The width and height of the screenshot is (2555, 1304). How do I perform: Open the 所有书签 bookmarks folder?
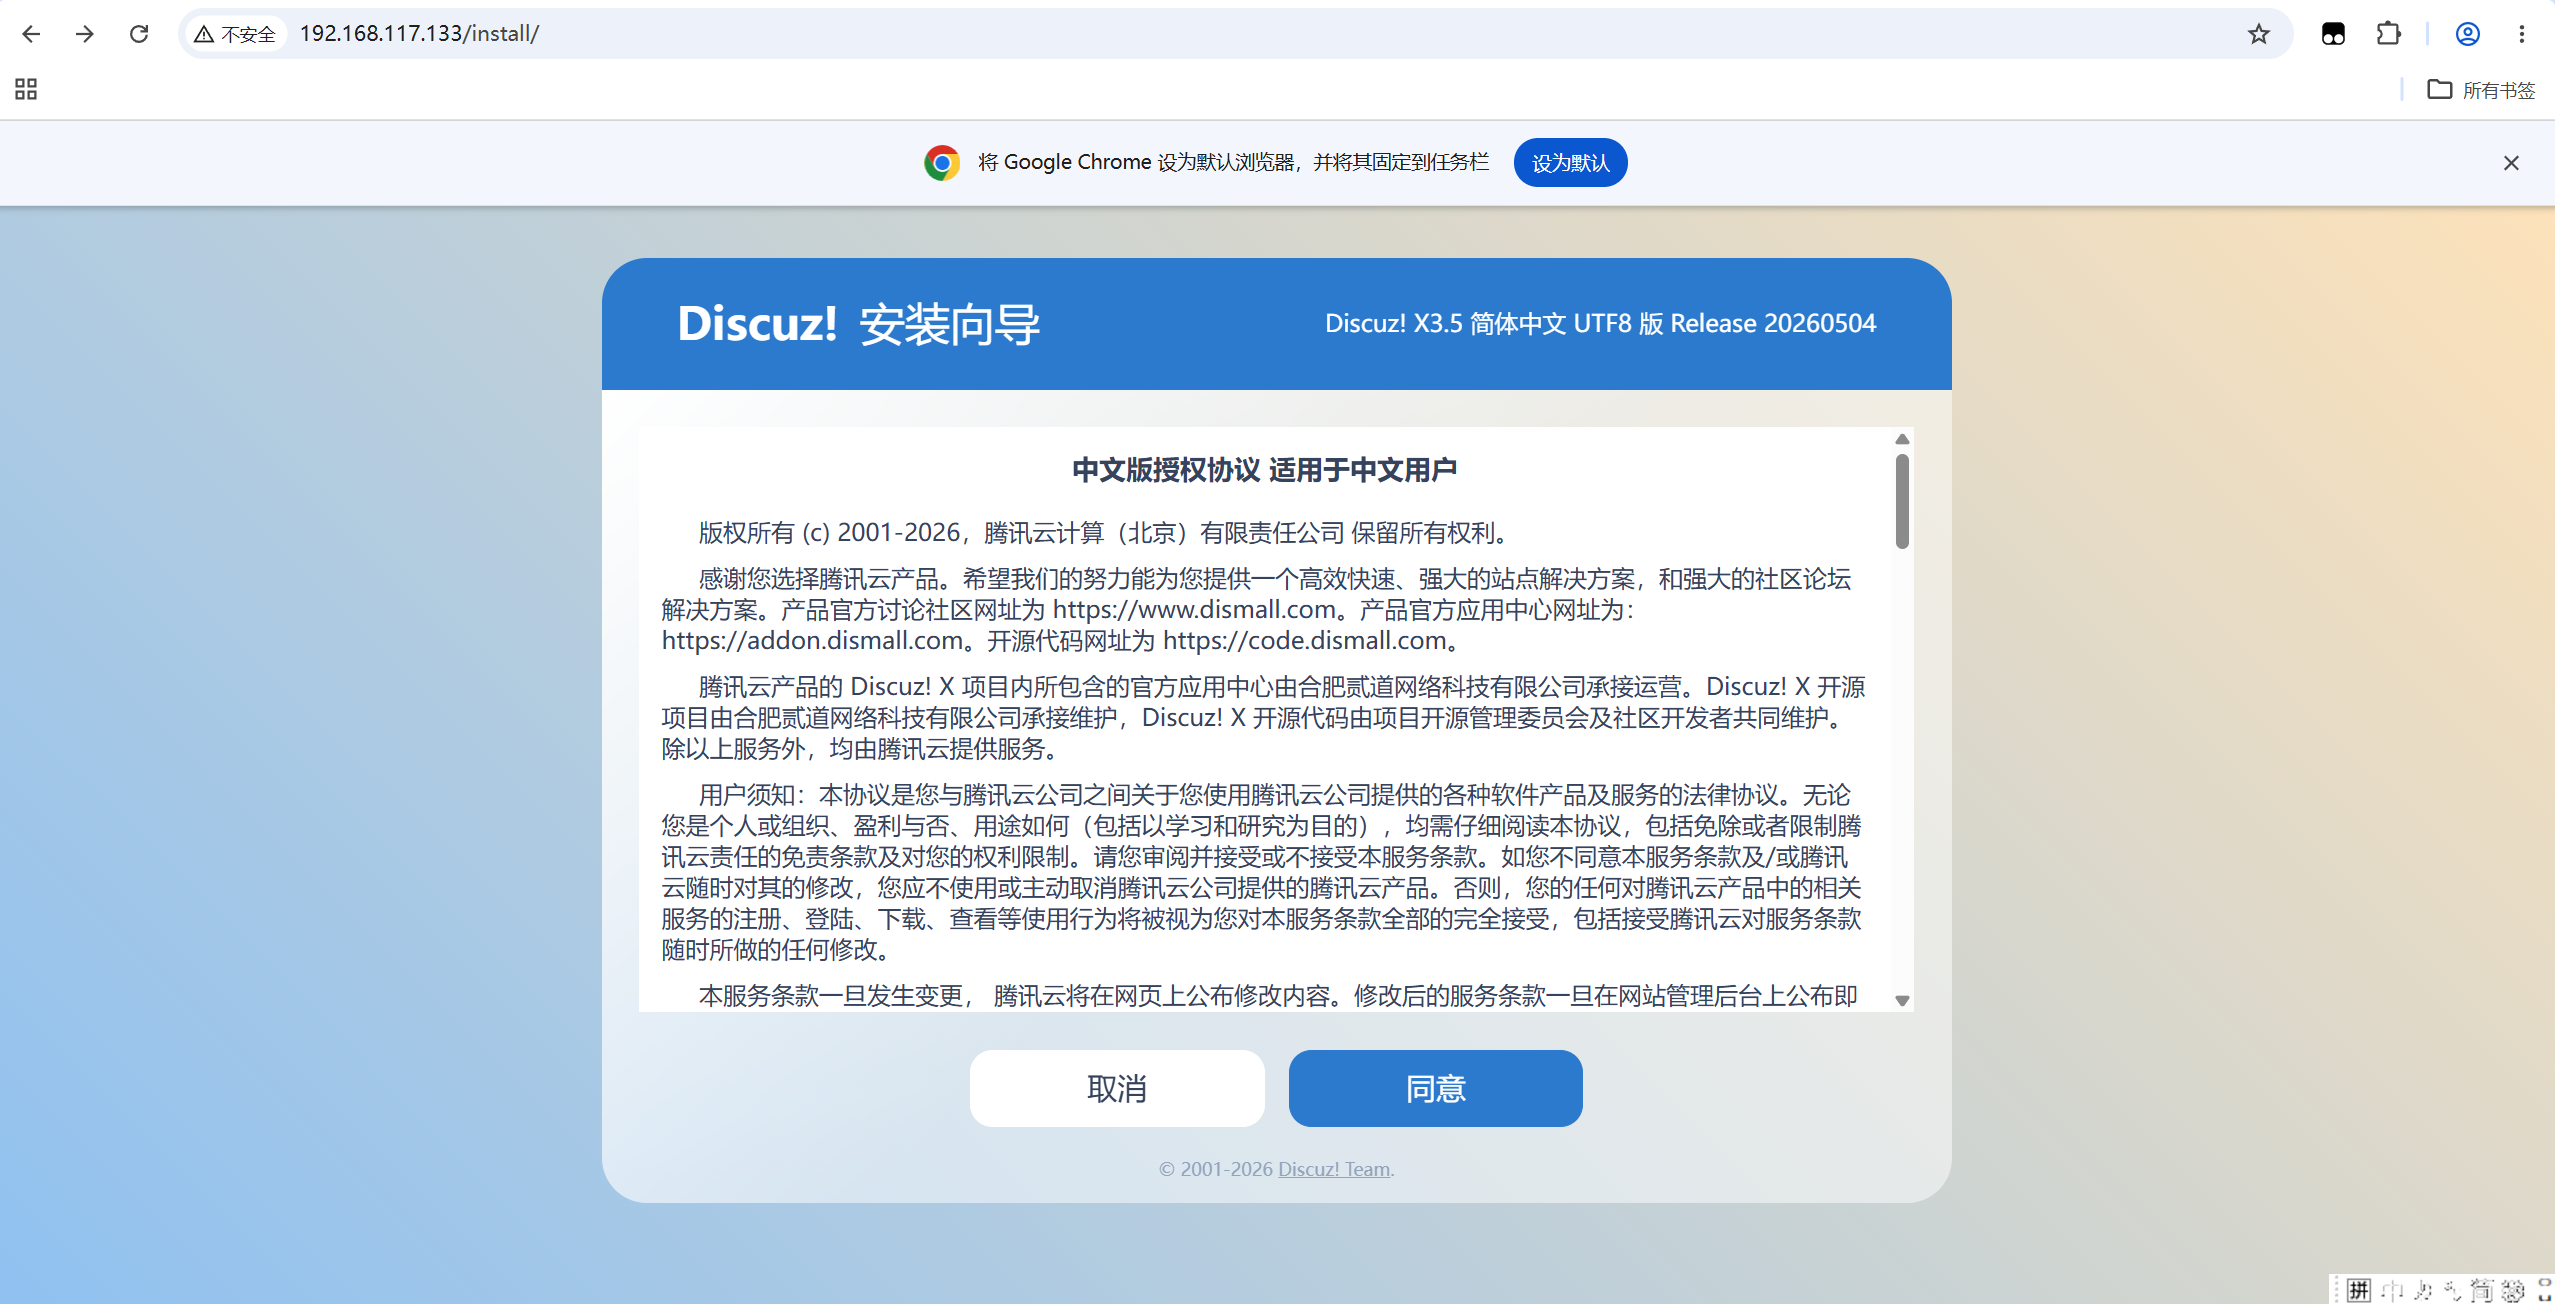point(2481,90)
